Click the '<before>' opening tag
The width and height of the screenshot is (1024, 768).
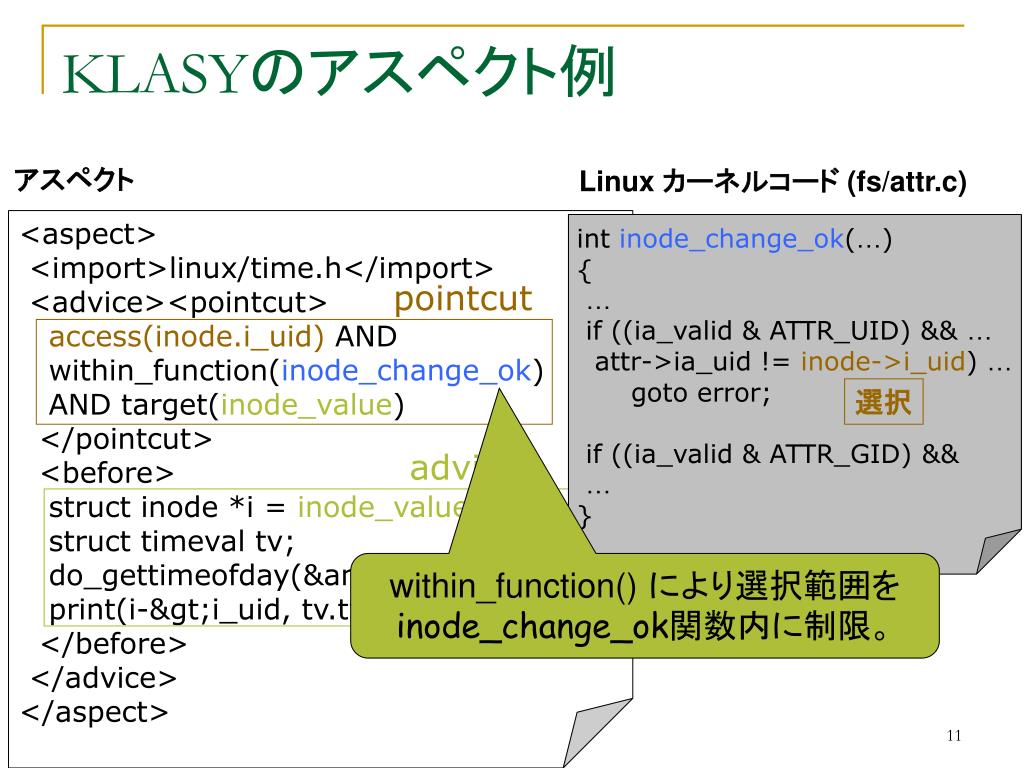(108, 473)
